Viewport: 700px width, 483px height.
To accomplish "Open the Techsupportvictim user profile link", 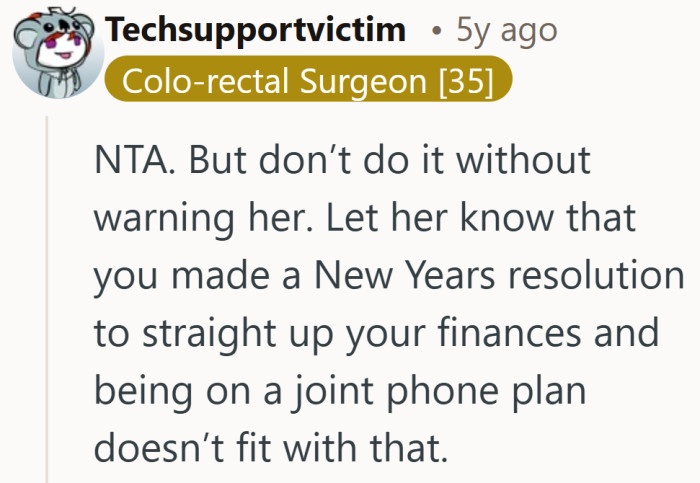I will pyautogui.click(x=255, y=29).
